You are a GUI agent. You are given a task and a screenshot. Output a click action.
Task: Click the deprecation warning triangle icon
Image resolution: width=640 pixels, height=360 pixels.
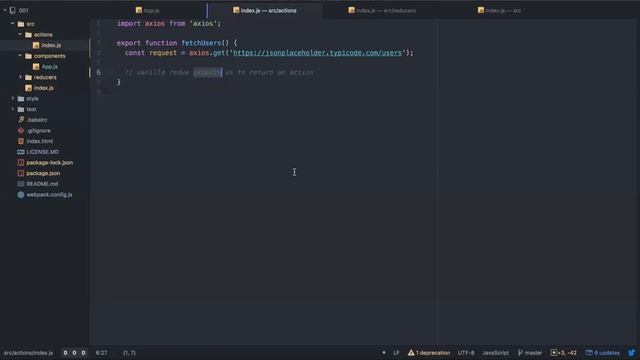coord(411,353)
